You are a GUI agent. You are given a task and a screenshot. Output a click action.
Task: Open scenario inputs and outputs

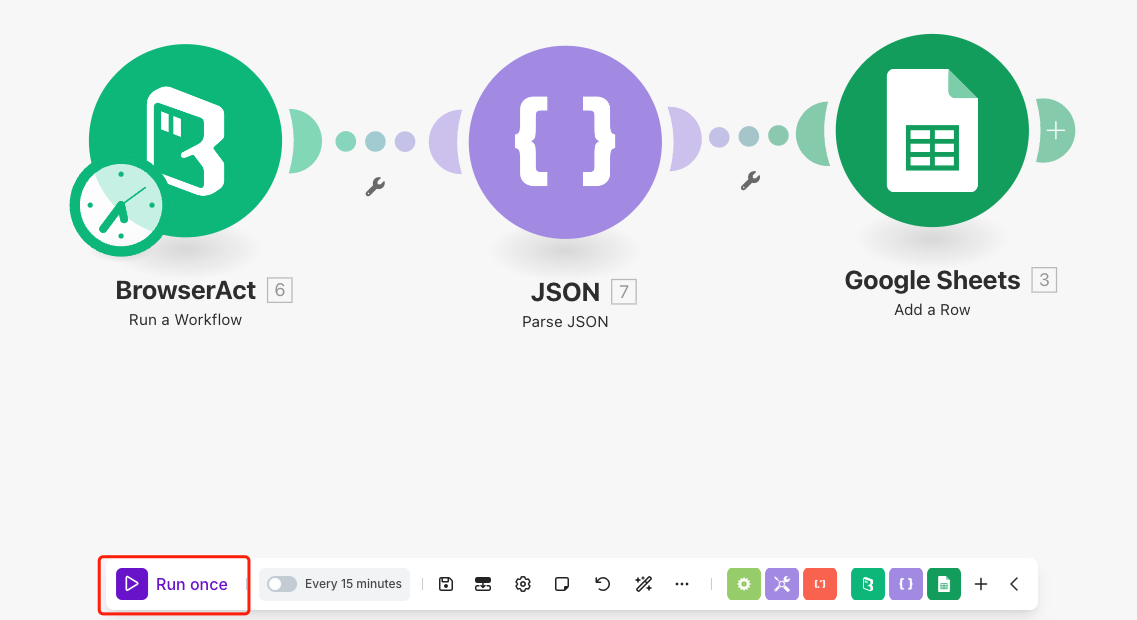[483, 584]
